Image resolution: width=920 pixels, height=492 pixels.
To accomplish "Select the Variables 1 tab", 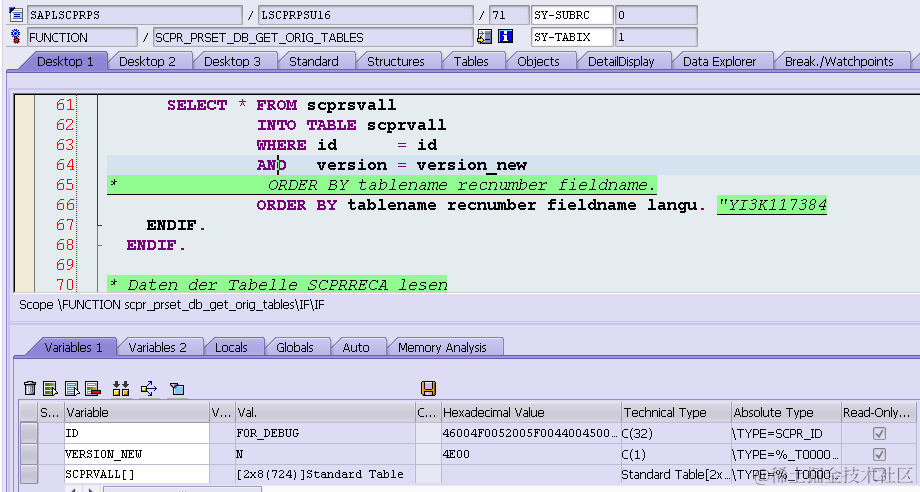I will 73,348.
